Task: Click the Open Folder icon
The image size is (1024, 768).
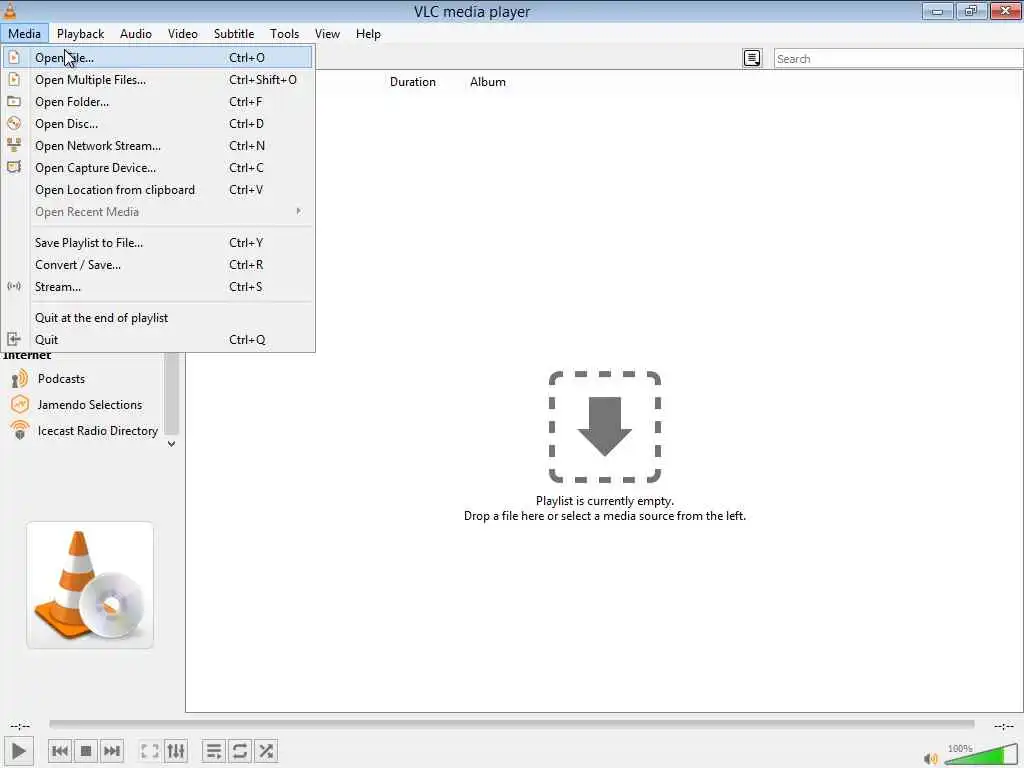Action: [14, 101]
